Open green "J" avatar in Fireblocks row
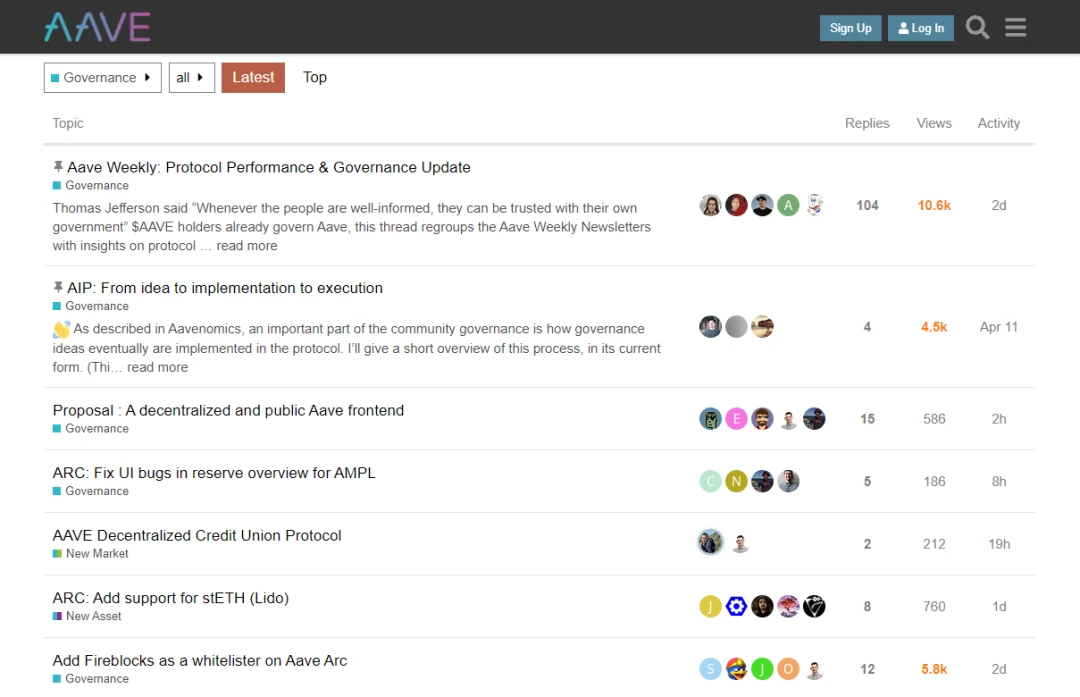 point(762,669)
